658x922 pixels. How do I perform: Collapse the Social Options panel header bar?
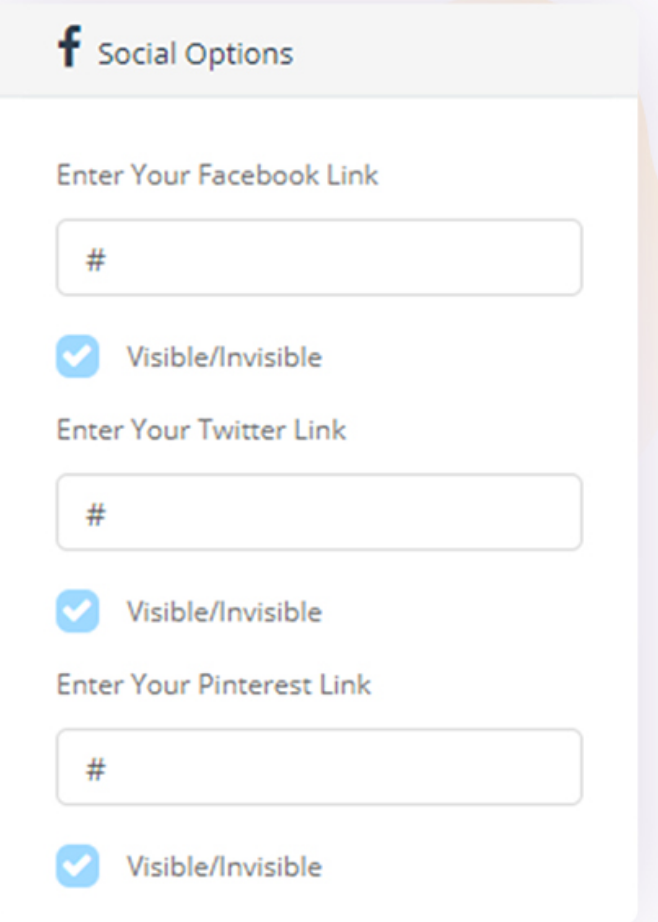(x=320, y=52)
